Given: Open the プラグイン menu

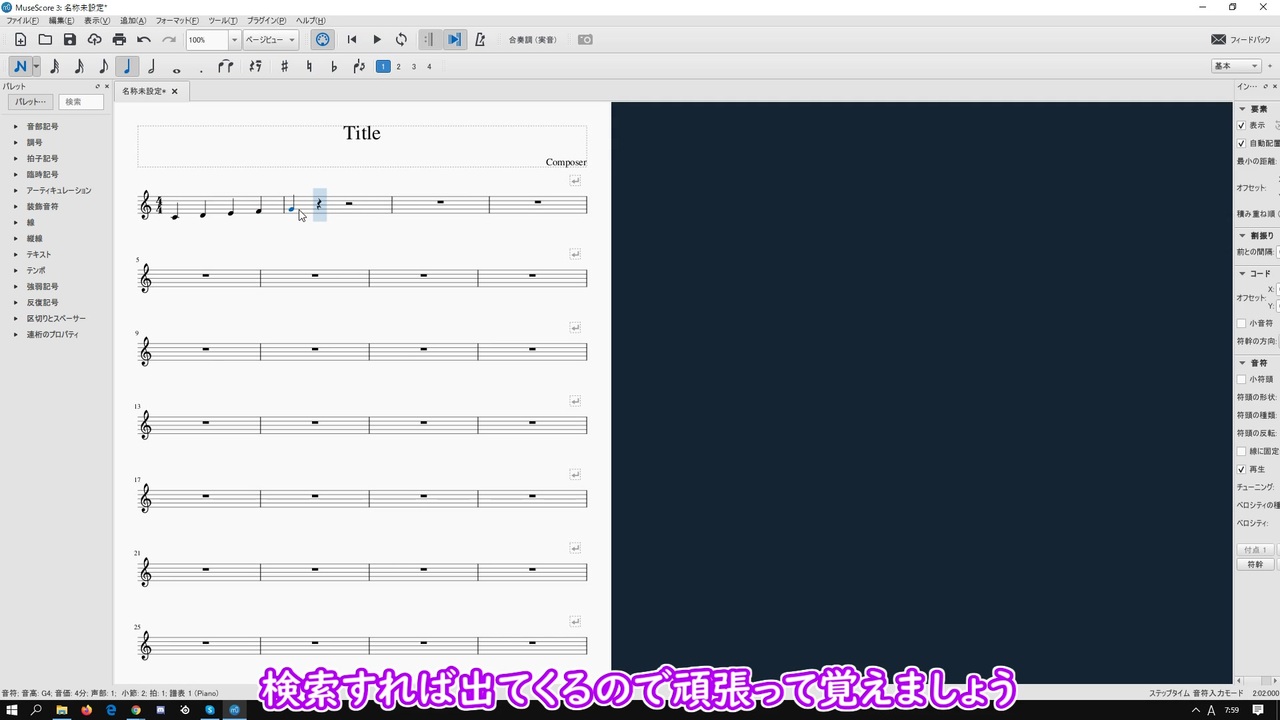Looking at the screenshot, I should pos(266,21).
